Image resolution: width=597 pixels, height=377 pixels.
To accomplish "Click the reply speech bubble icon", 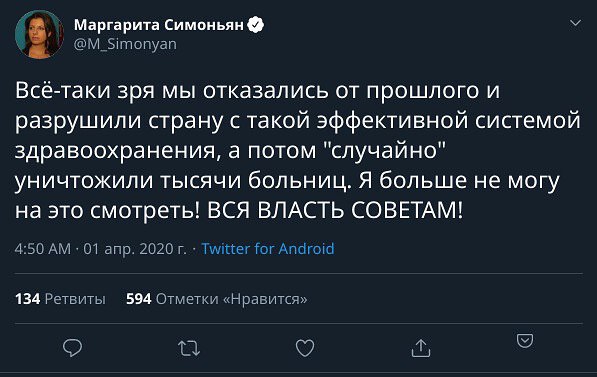I will tap(72, 348).
